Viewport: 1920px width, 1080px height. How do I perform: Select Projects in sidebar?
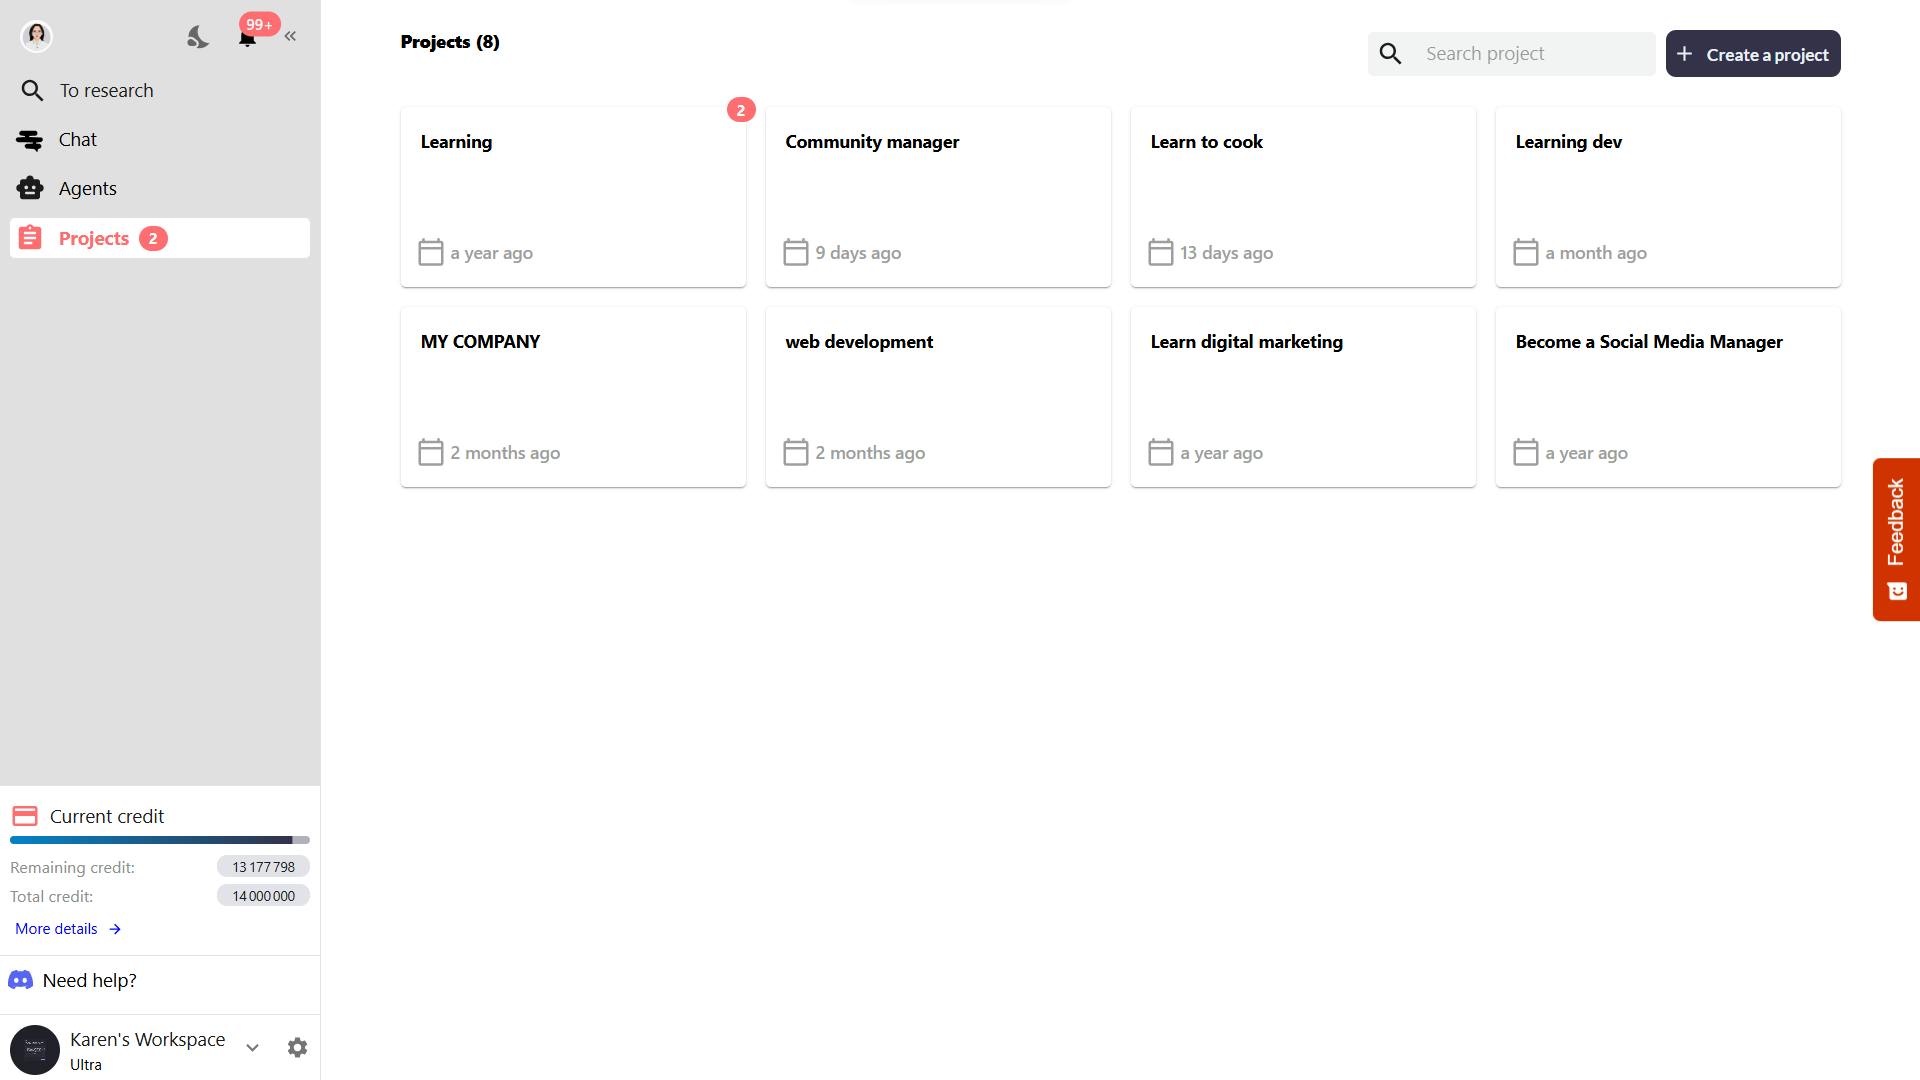coord(94,239)
